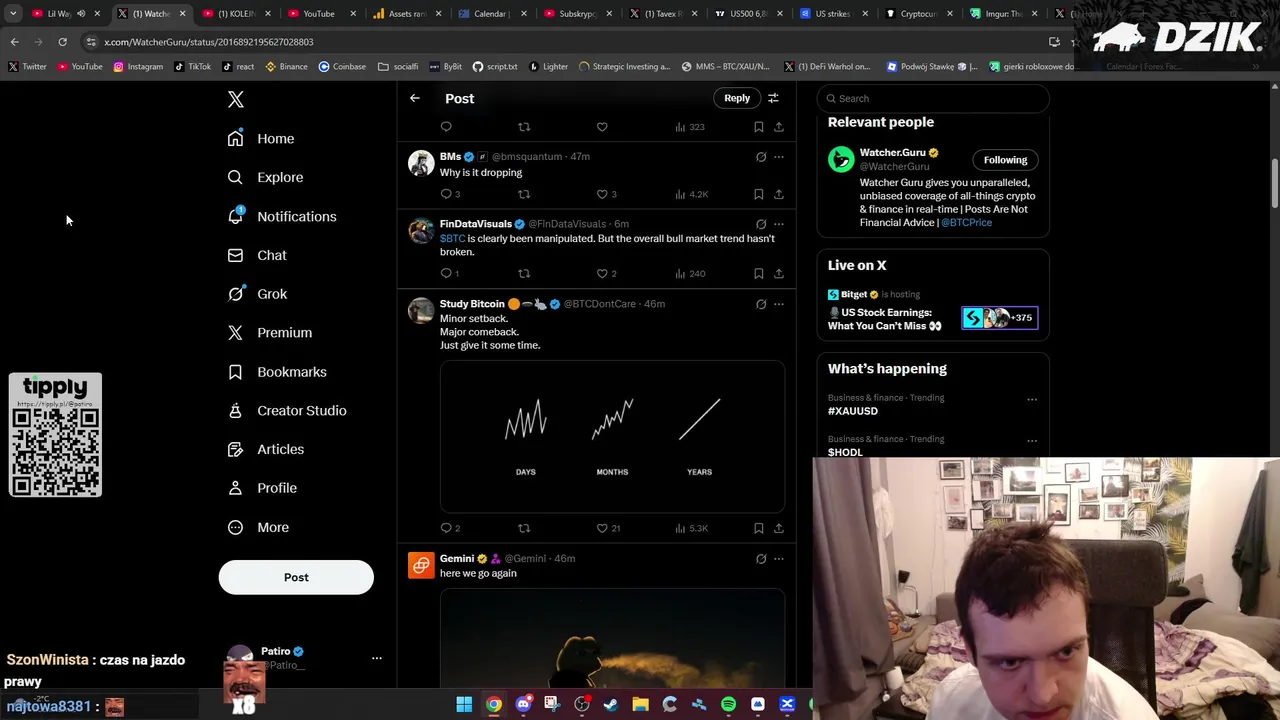Reply to BMs comment
Viewport: 1280px width, 720px height.
(x=446, y=194)
